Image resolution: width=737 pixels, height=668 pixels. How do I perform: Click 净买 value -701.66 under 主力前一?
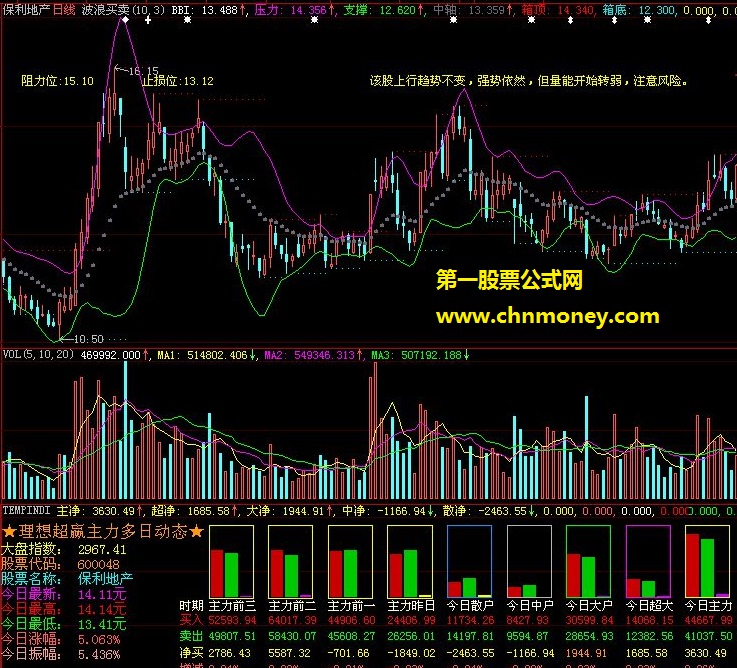tap(348, 653)
